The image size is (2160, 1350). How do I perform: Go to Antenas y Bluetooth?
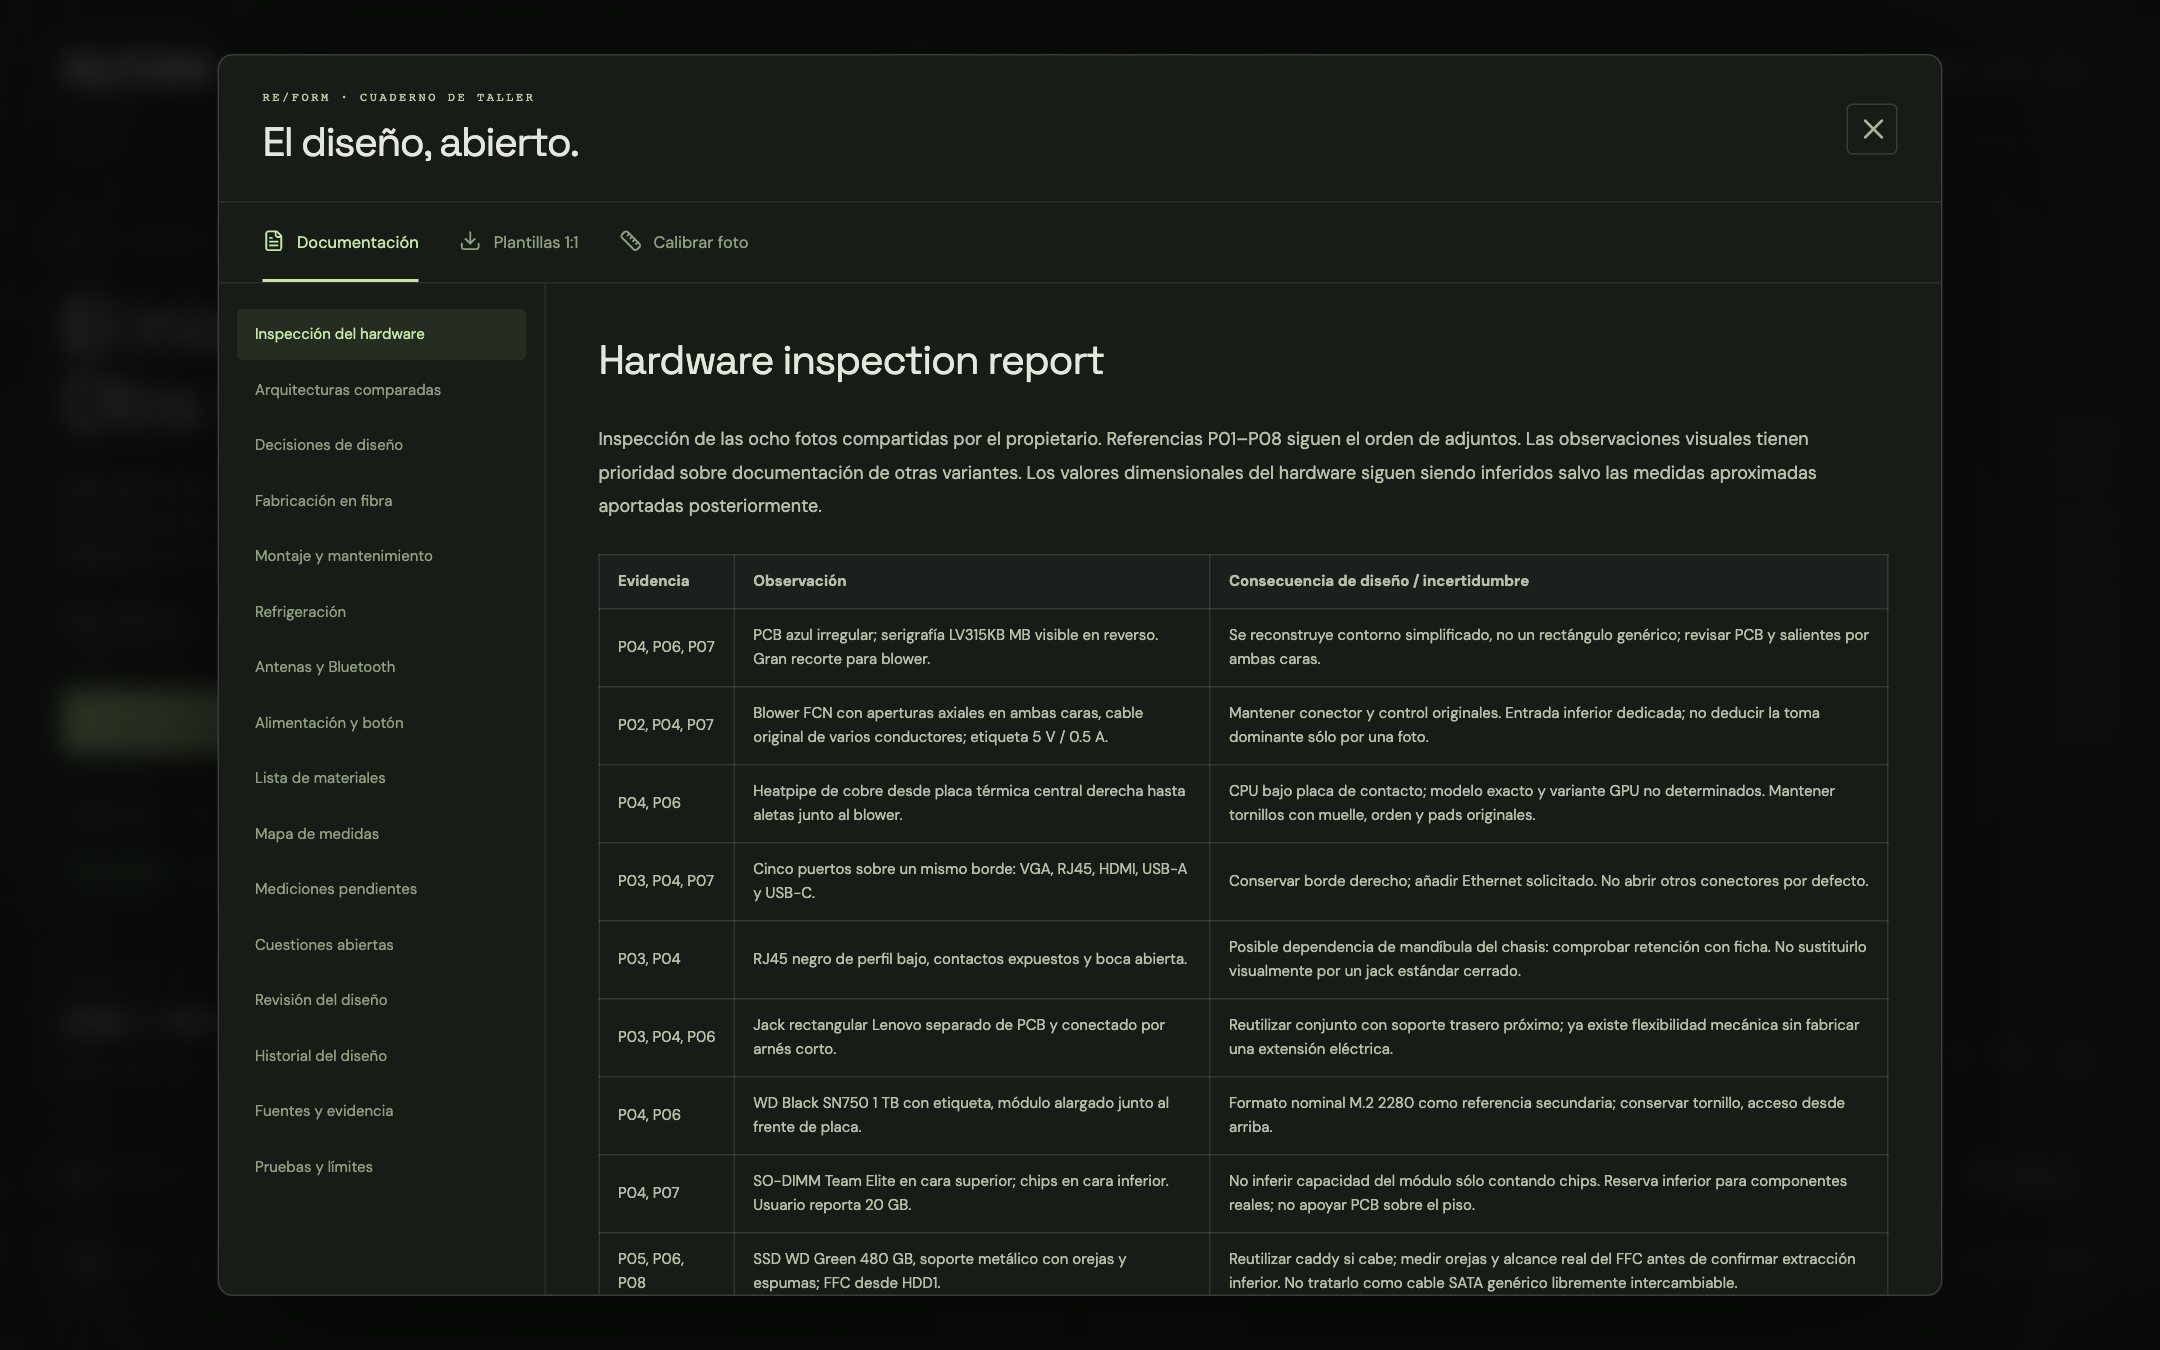point(381,667)
